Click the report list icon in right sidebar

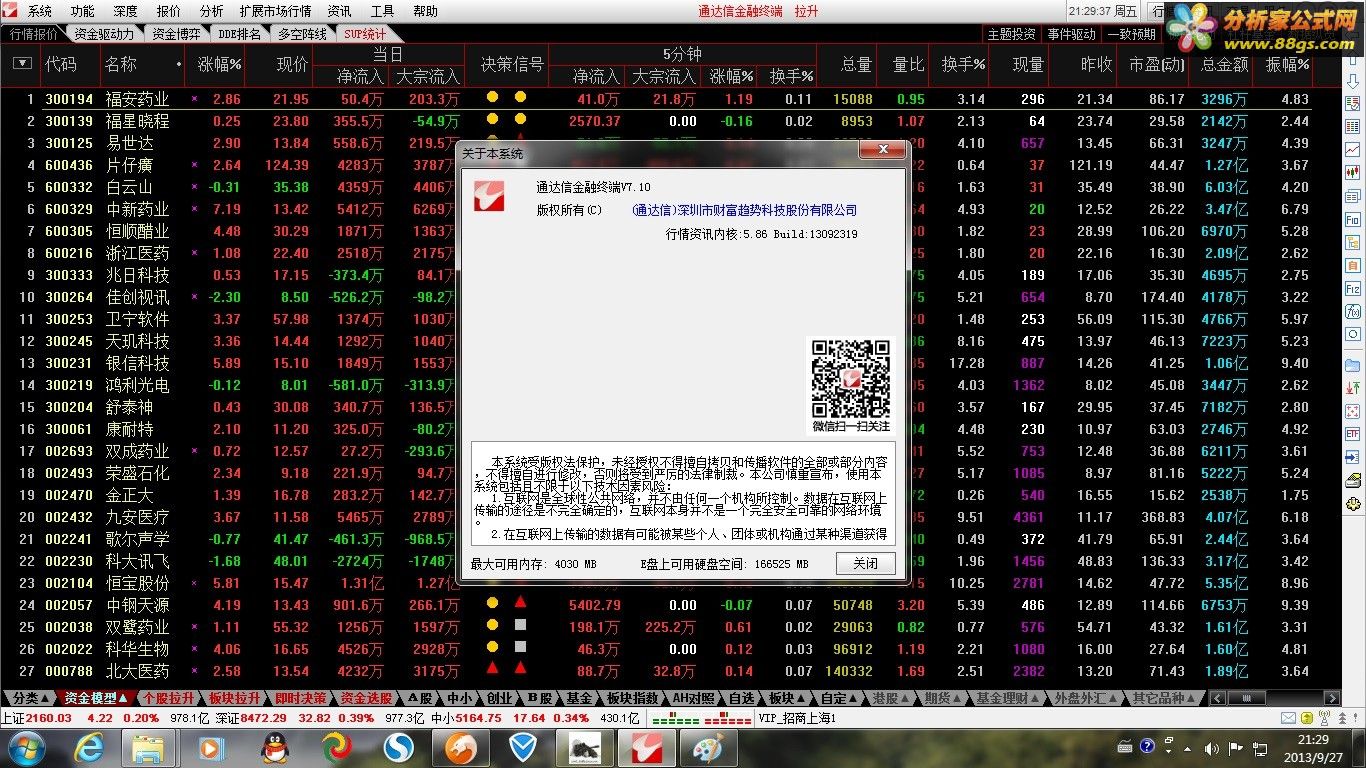(1352, 104)
